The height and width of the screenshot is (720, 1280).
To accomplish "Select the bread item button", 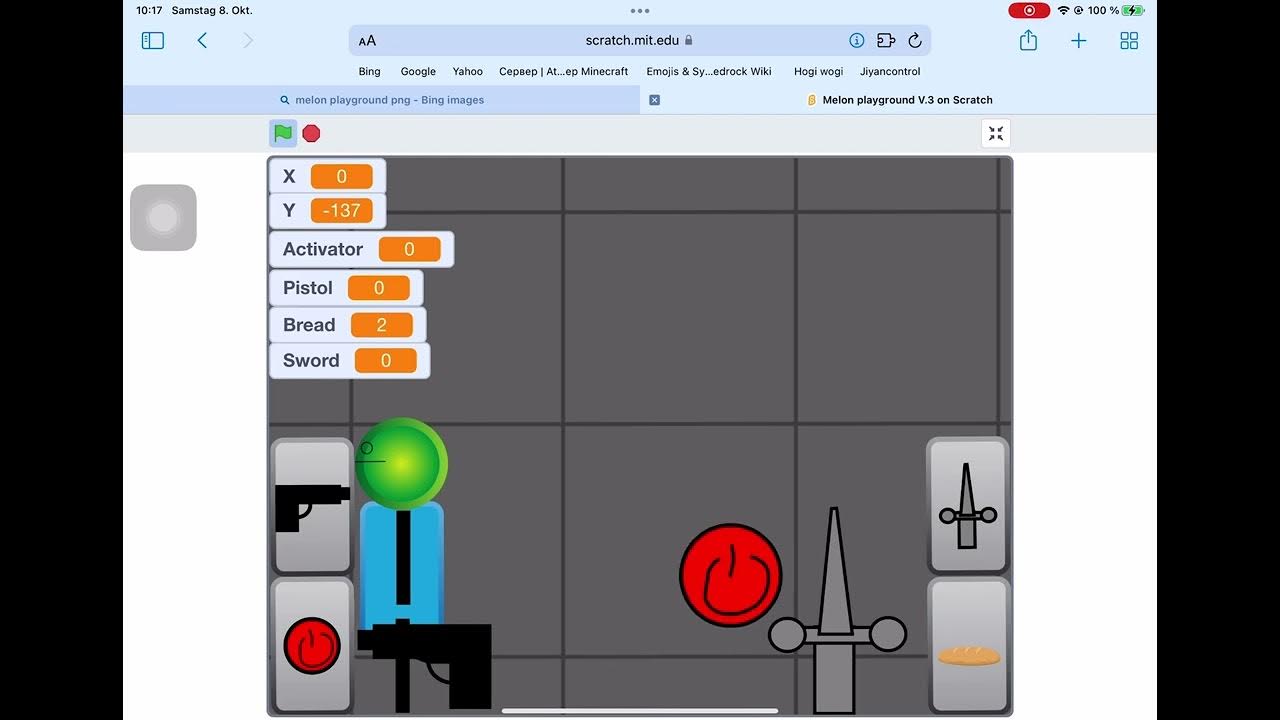I will coord(968,645).
